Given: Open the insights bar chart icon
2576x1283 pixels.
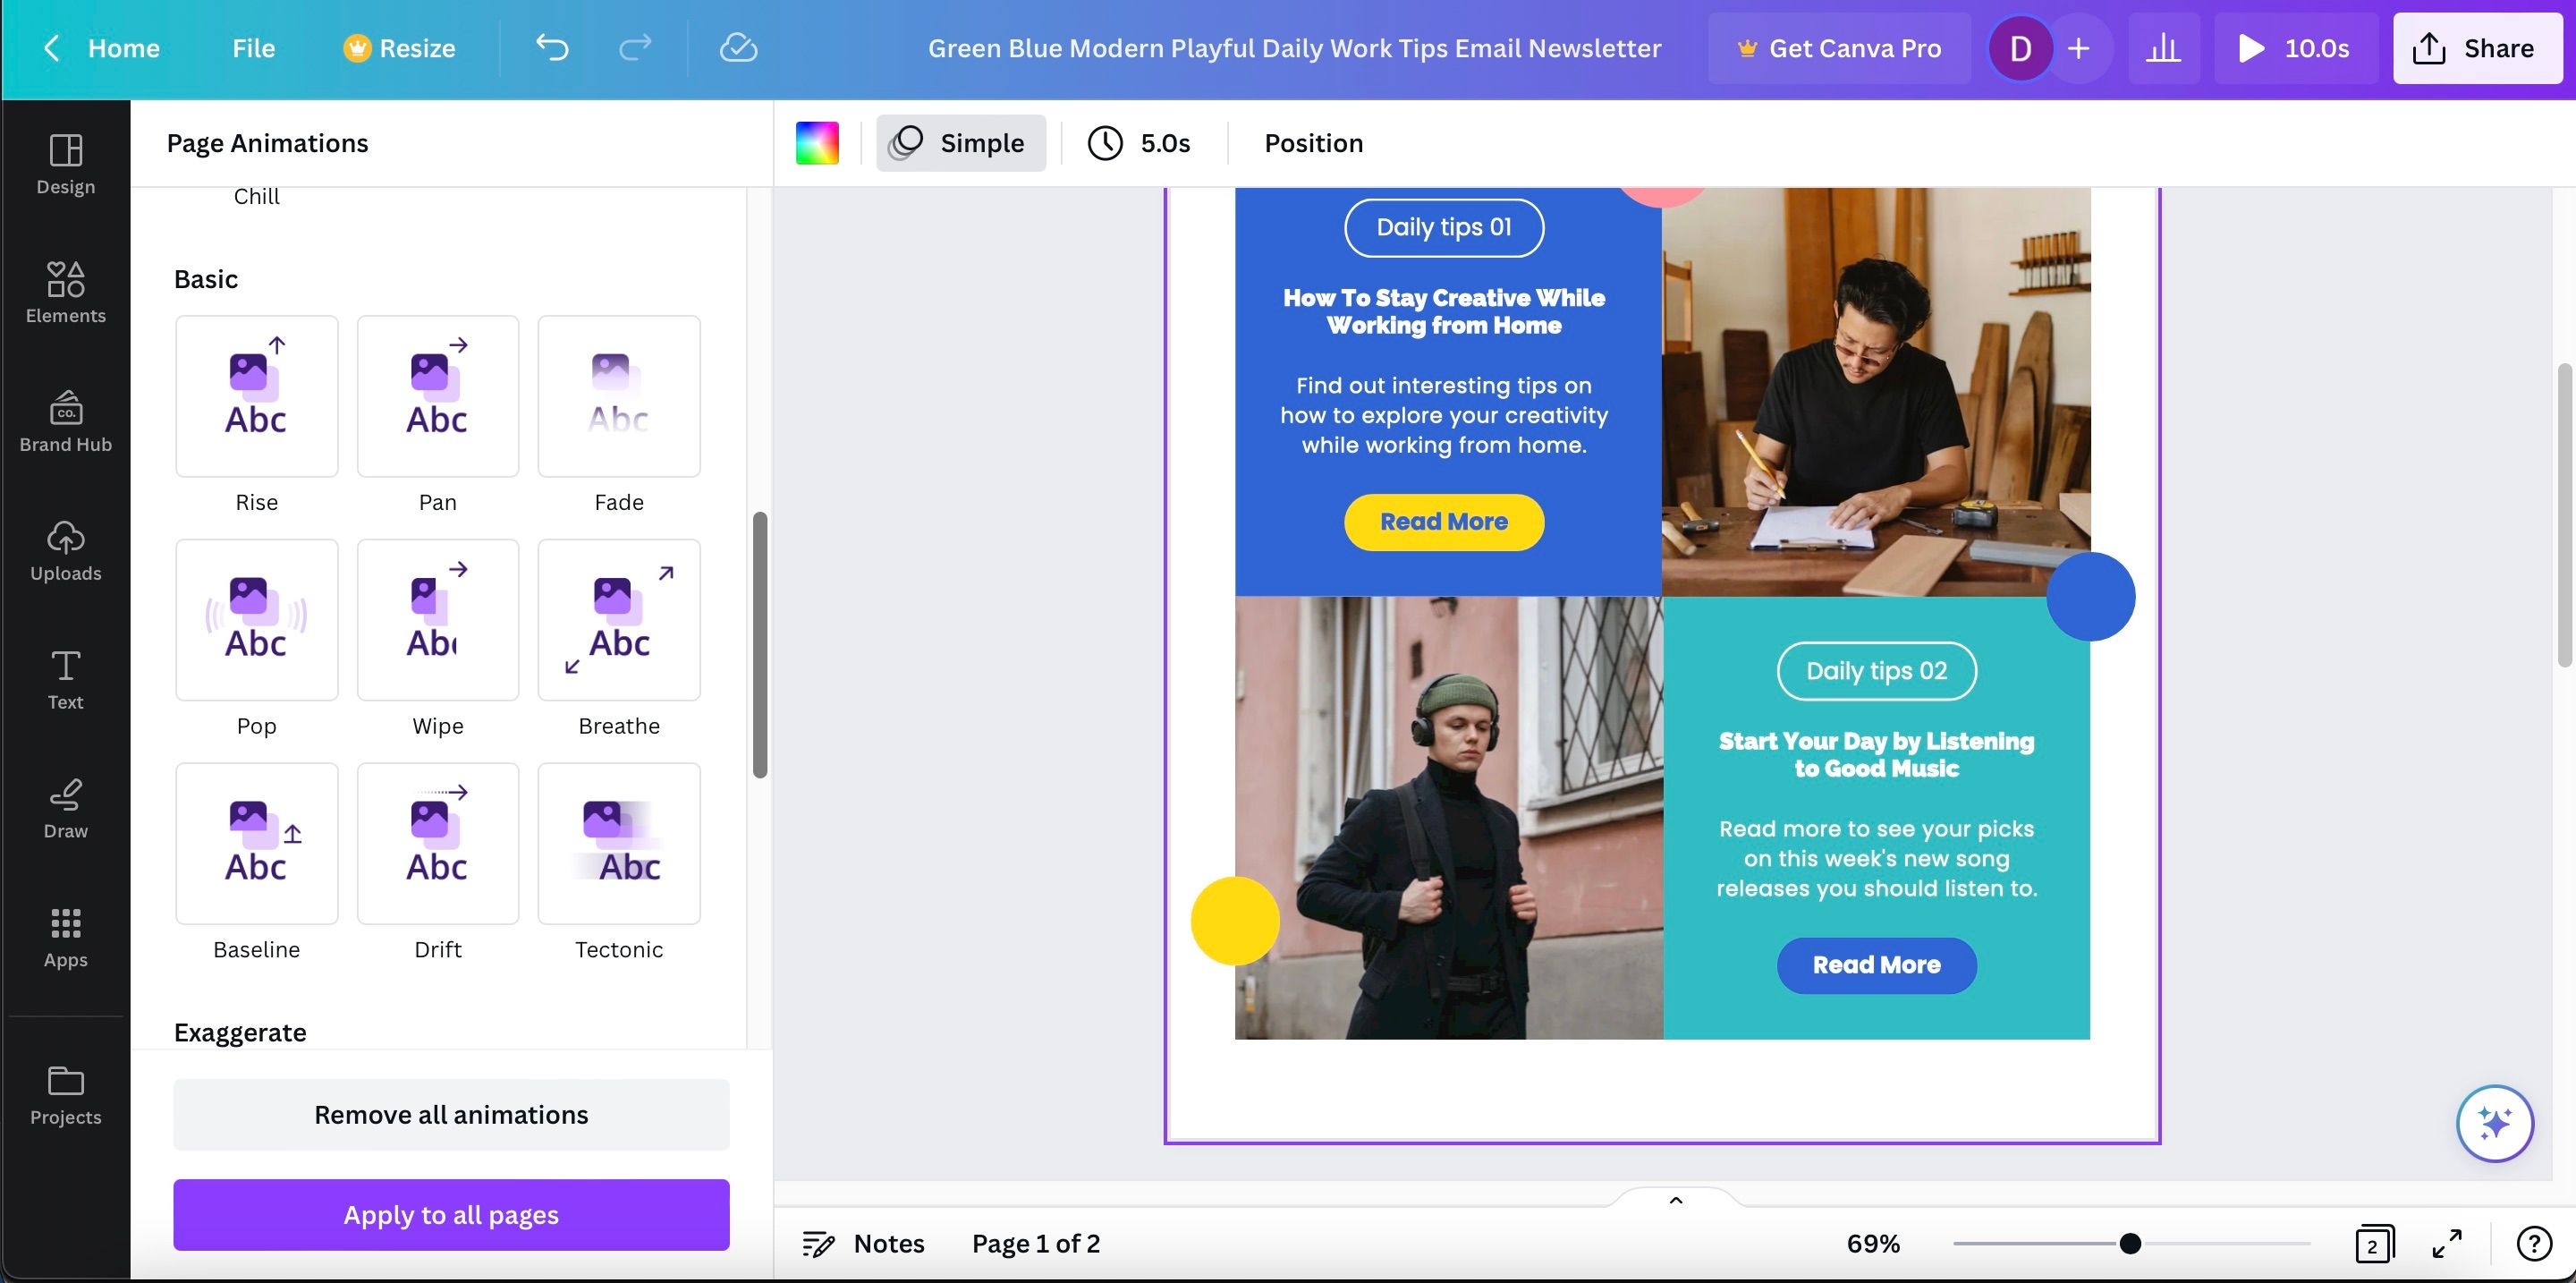Looking at the screenshot, I should pos(2162,48).
